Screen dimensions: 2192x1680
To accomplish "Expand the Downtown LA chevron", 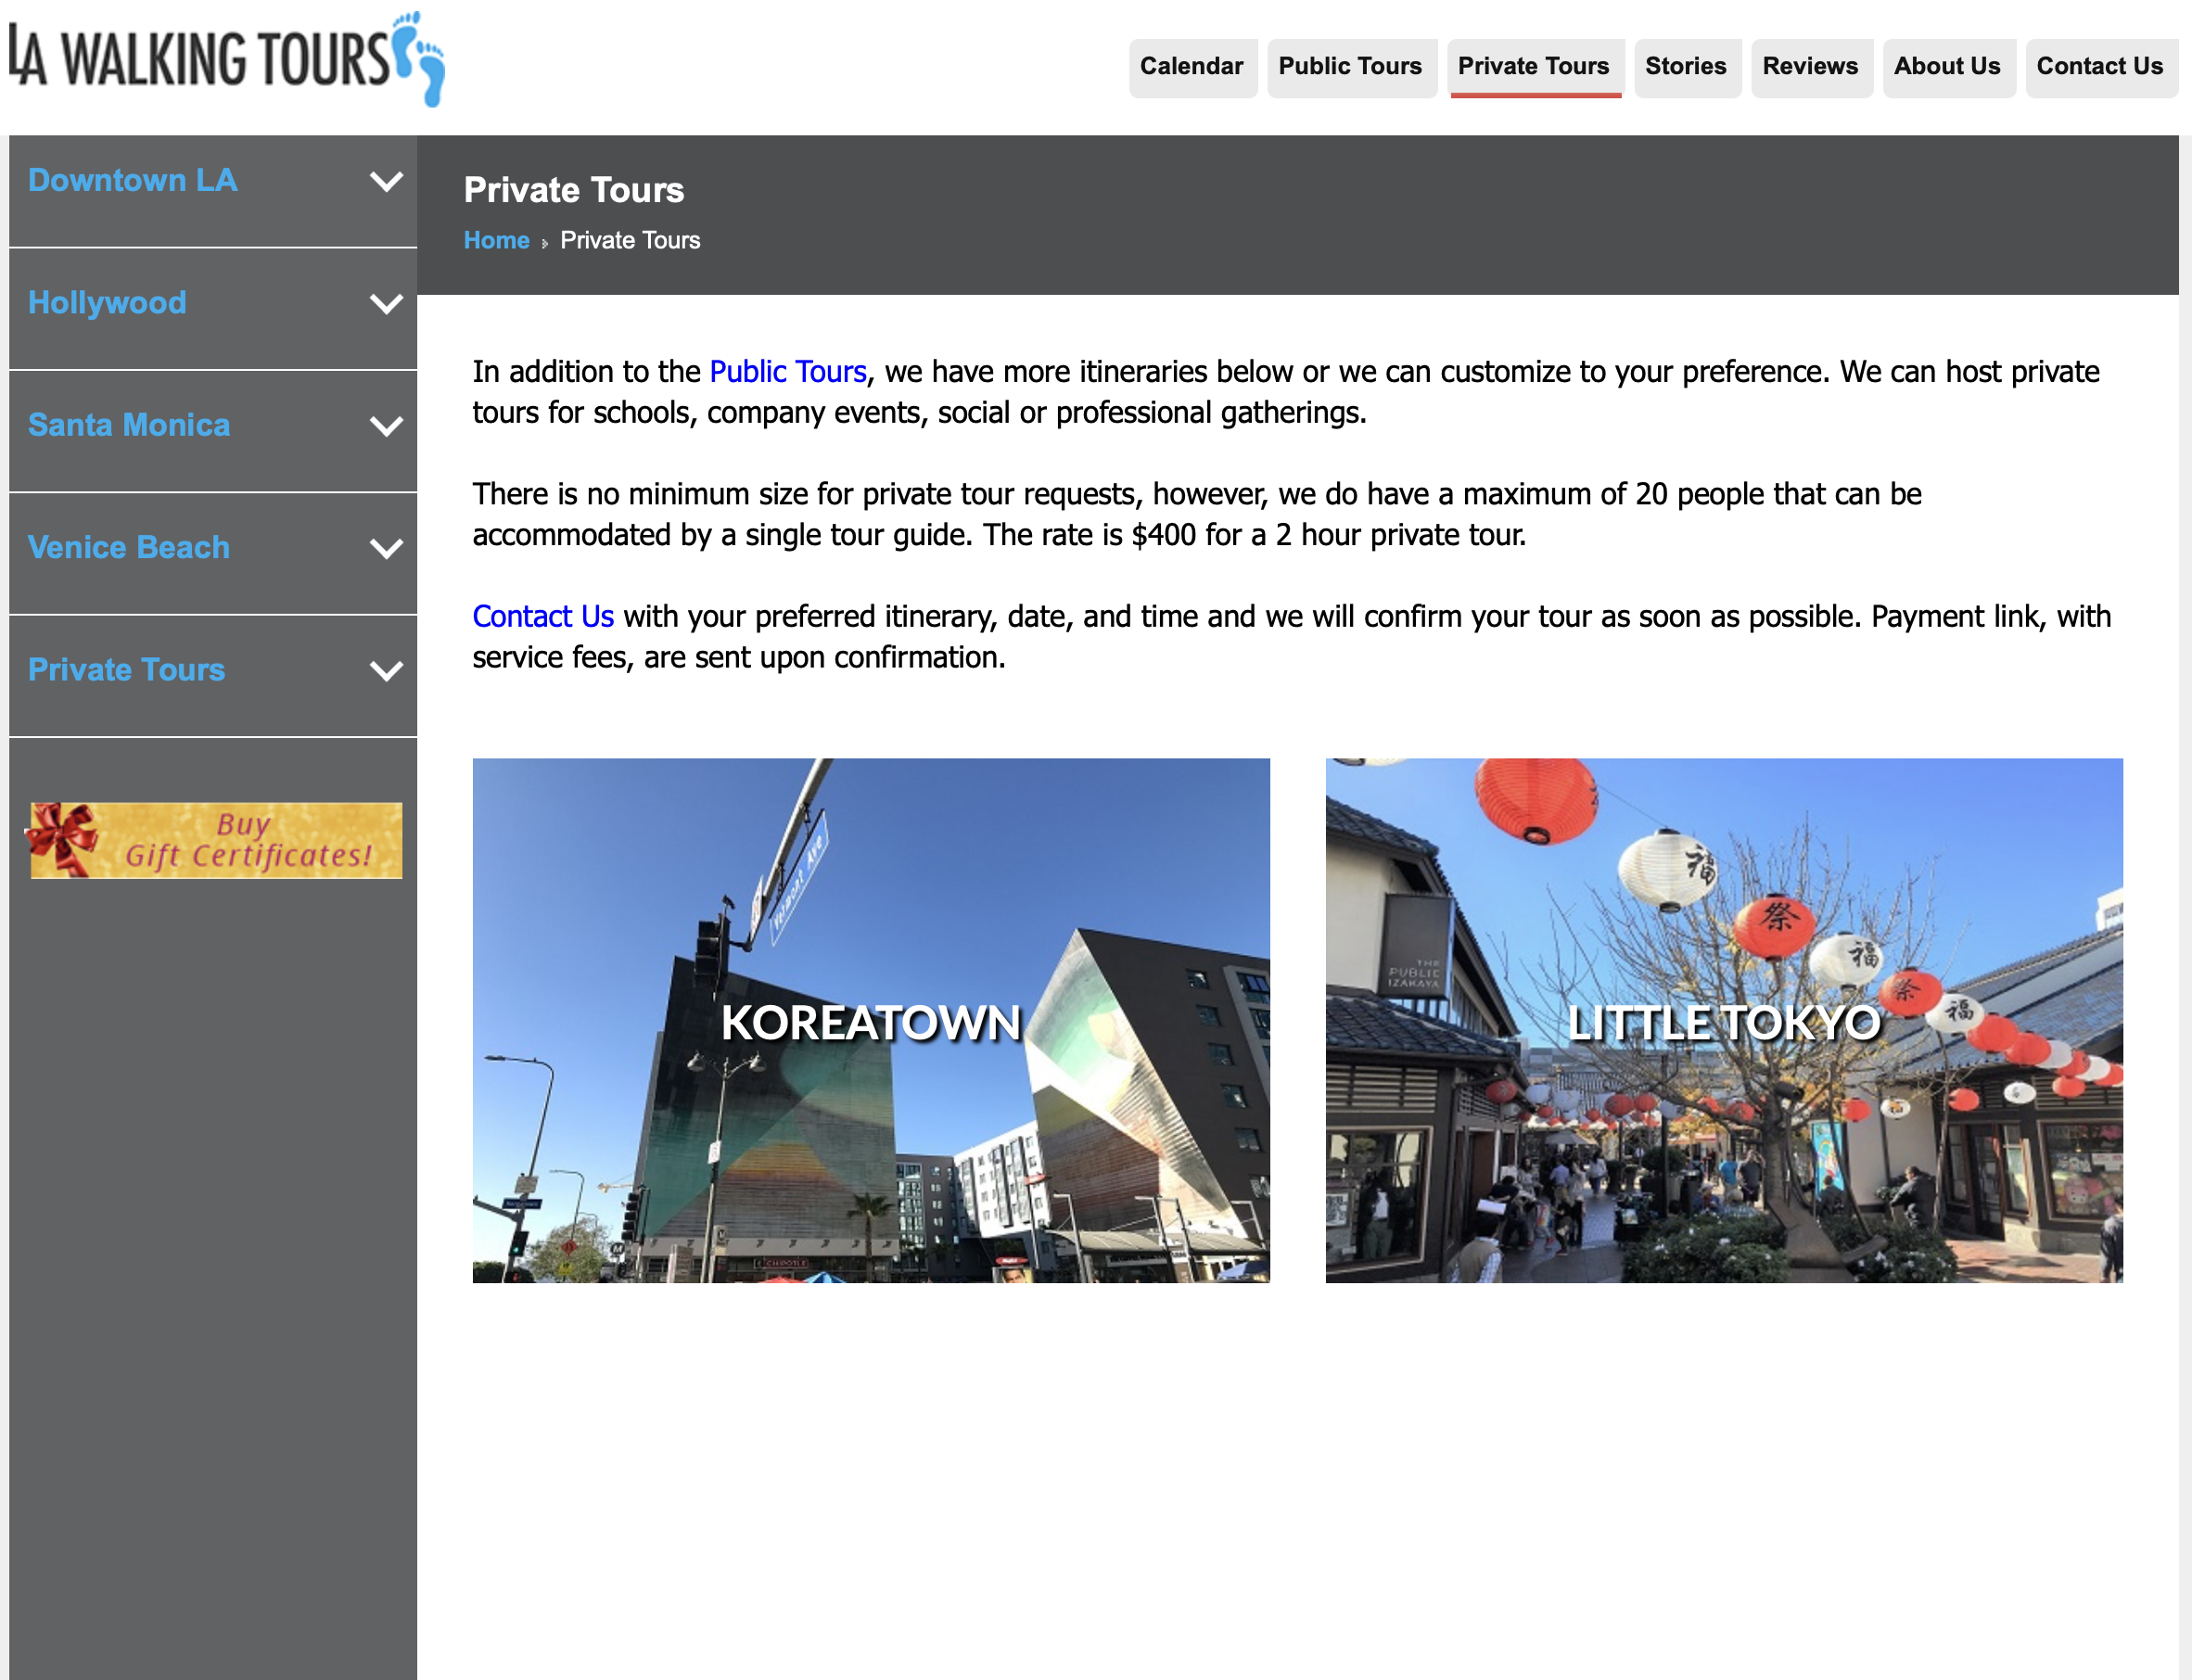I will (386, 182).
